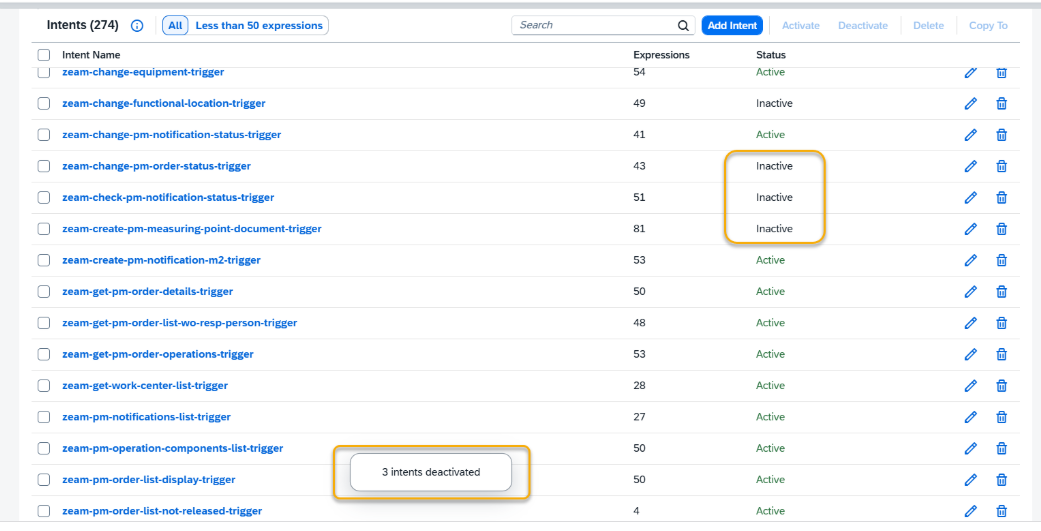Click trash icon for zeam-get-work-center-list-trigger
The height and width of the screenshot is (531, 1041).
tap(1001, 386)
